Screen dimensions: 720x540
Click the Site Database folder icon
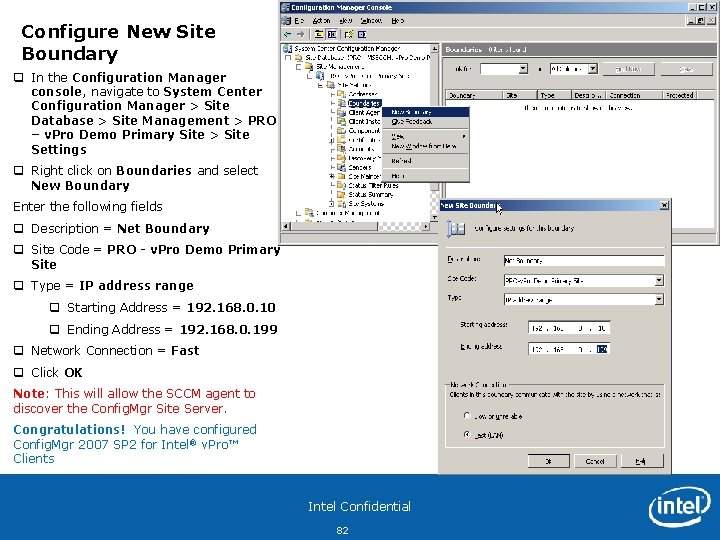[298, 58]
